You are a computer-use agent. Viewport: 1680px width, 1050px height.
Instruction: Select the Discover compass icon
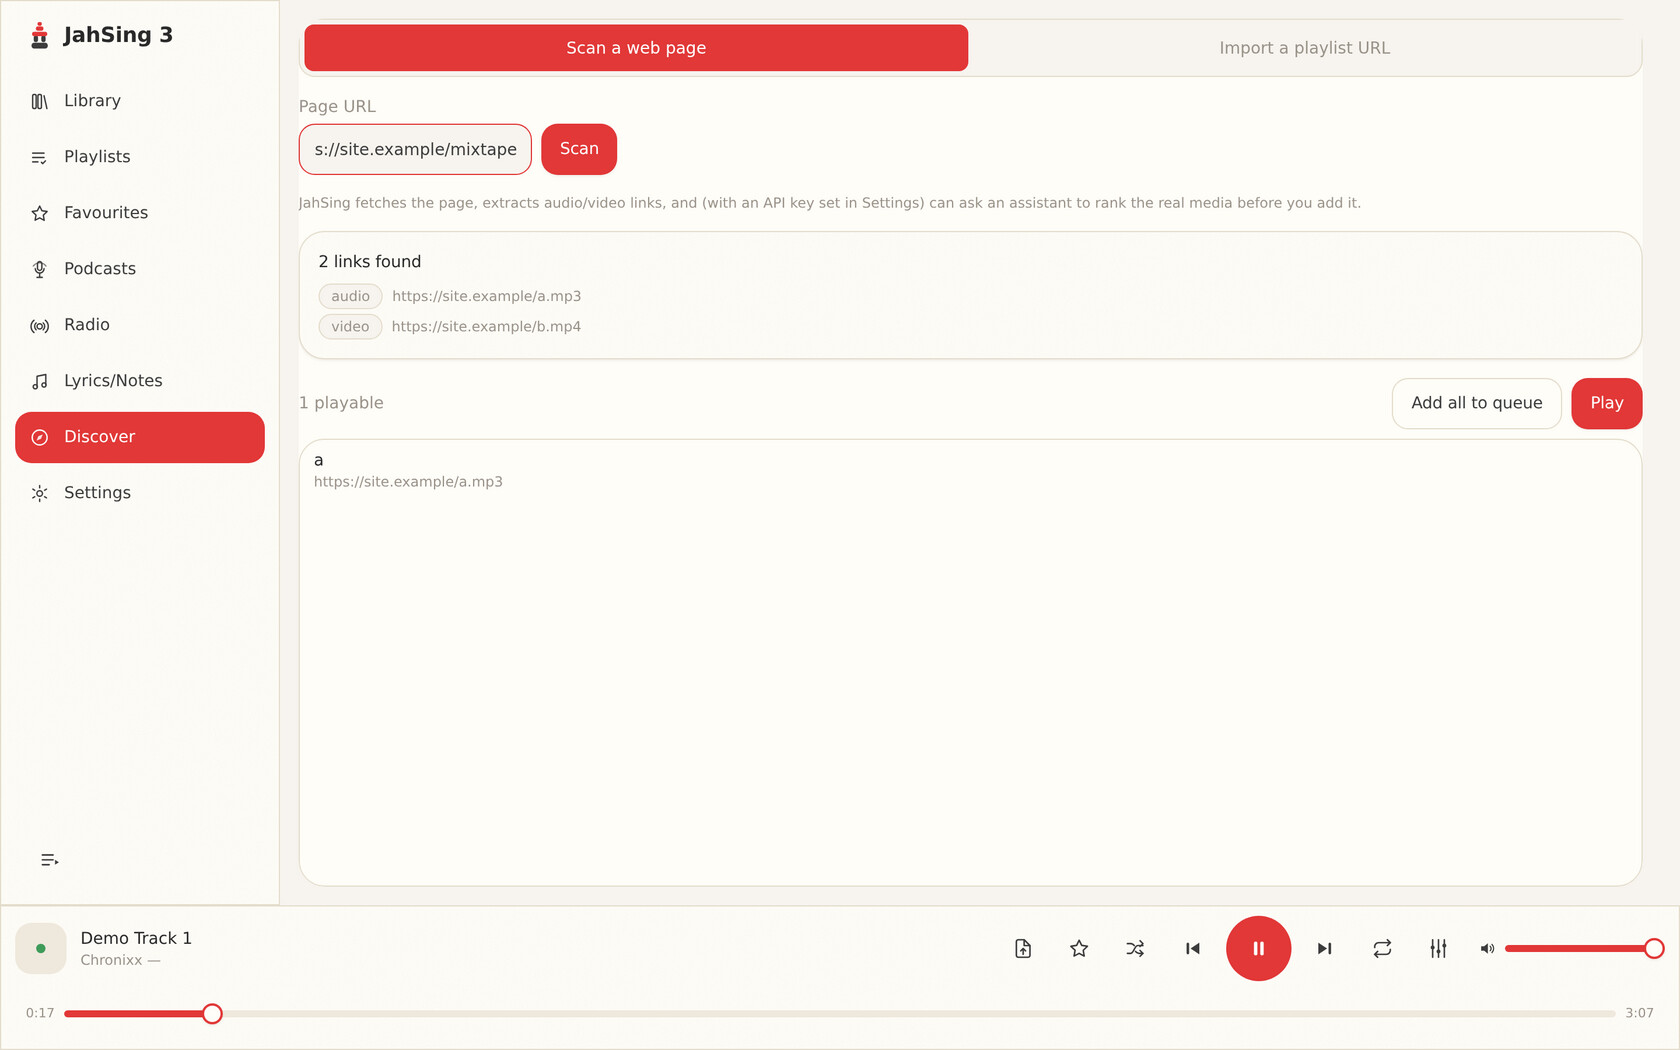point(39,438)
